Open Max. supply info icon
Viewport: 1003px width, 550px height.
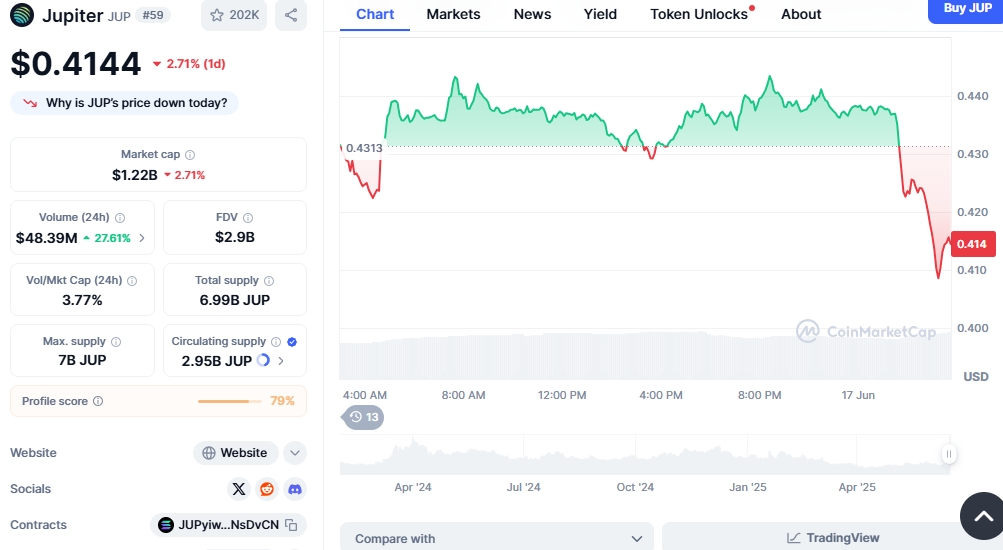pyautogui.click(x=116, y=342)
